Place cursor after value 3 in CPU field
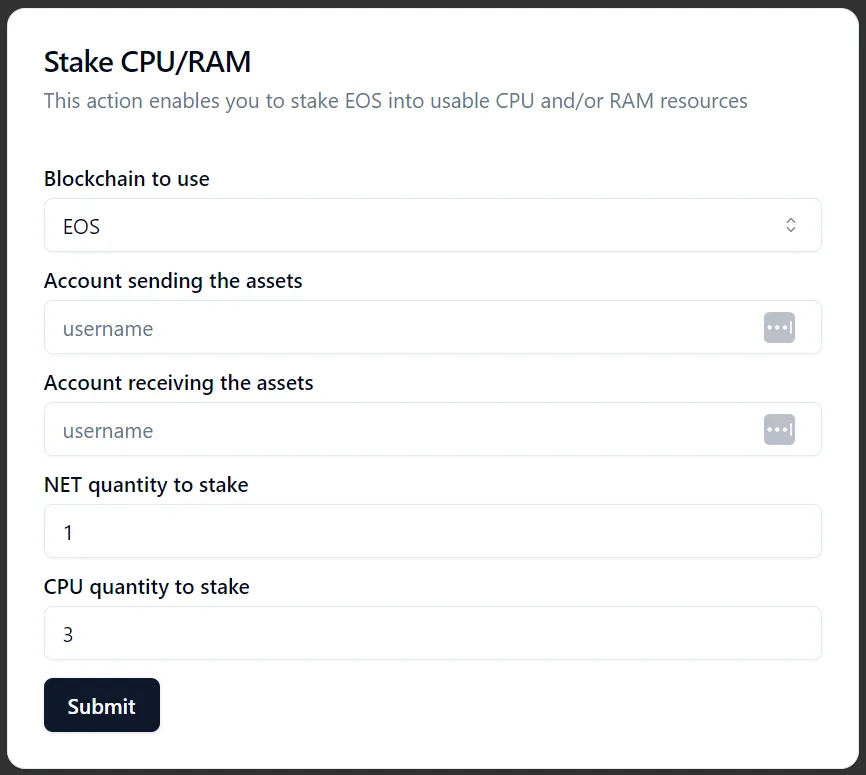 [x=77, y=634]
